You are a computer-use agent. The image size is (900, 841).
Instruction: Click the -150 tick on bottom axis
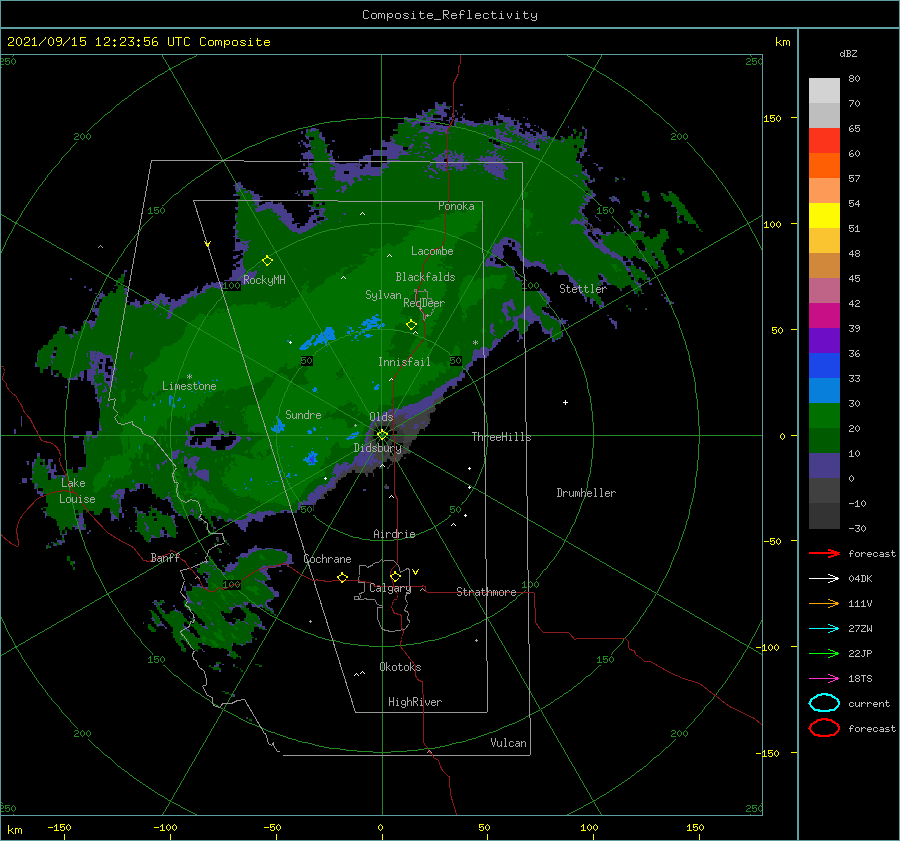click(x=59, y=827)
